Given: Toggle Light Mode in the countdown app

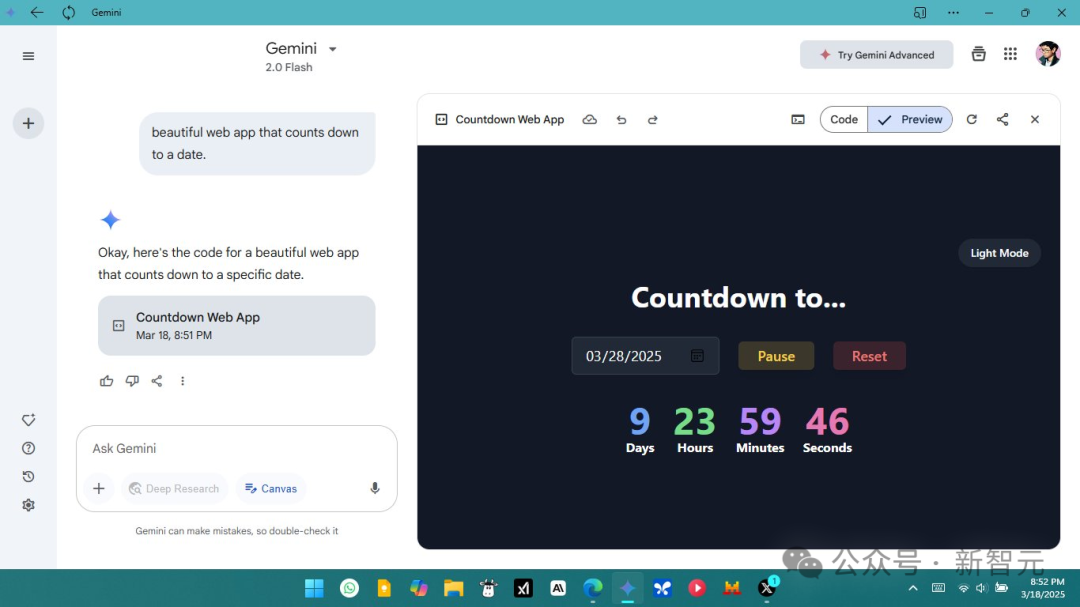Looking at the screenshot, I should click(x=999, y=253).
